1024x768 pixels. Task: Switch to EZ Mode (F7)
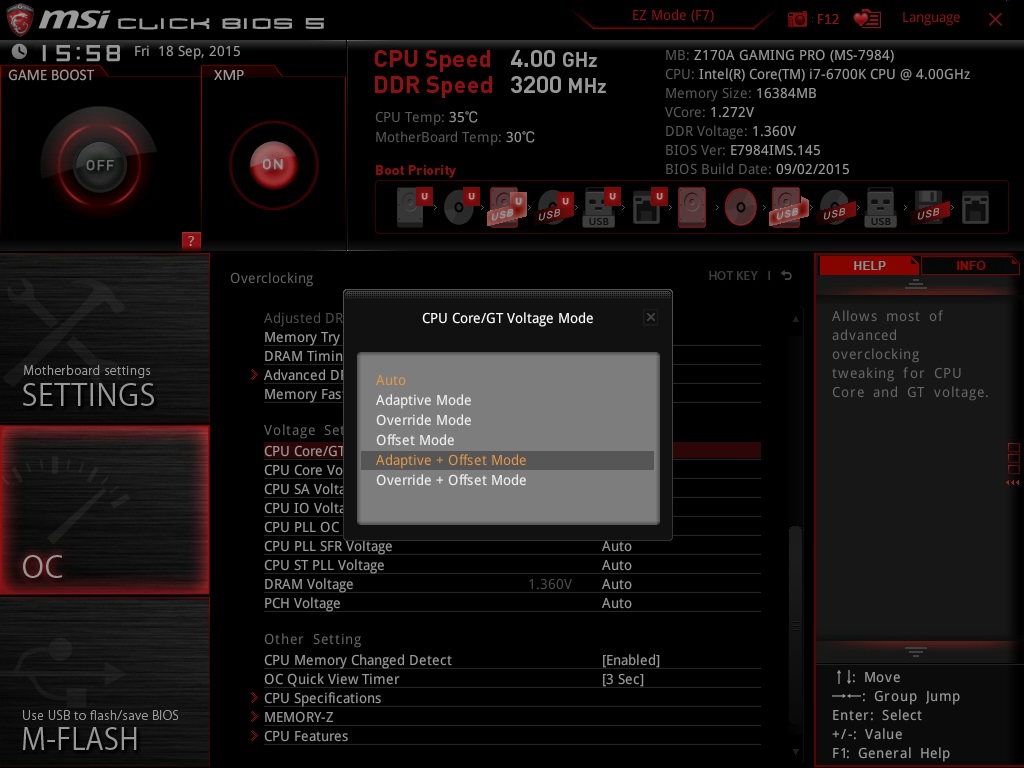click(673, 16)
